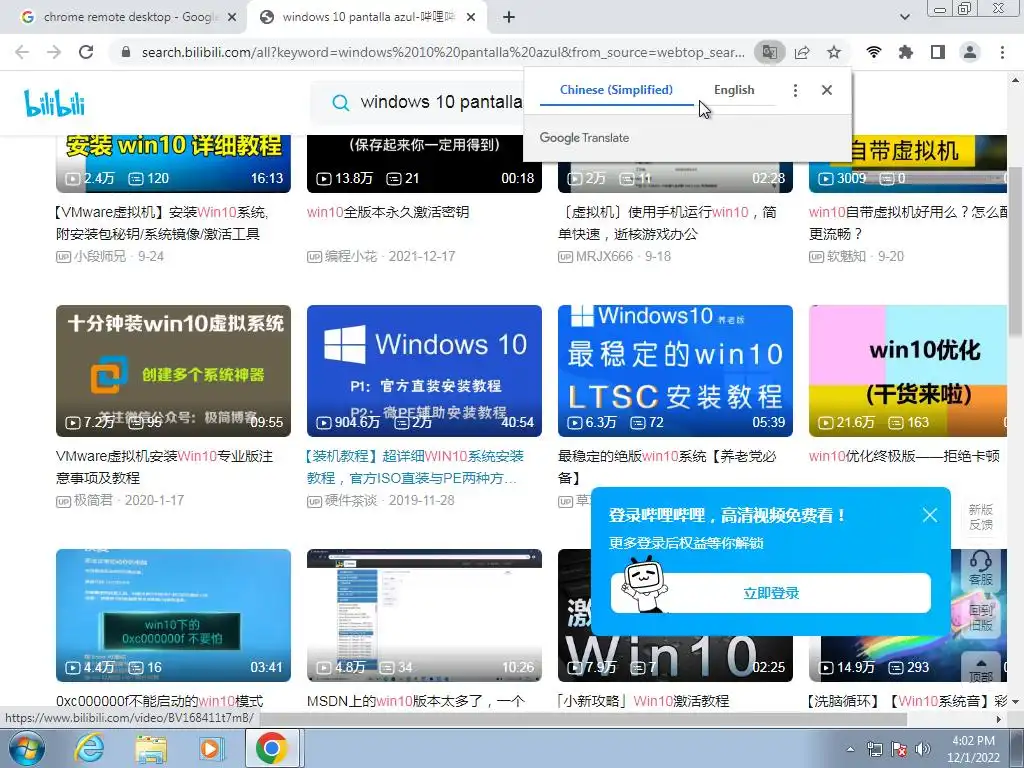Open Translate popup options menu

795,90
